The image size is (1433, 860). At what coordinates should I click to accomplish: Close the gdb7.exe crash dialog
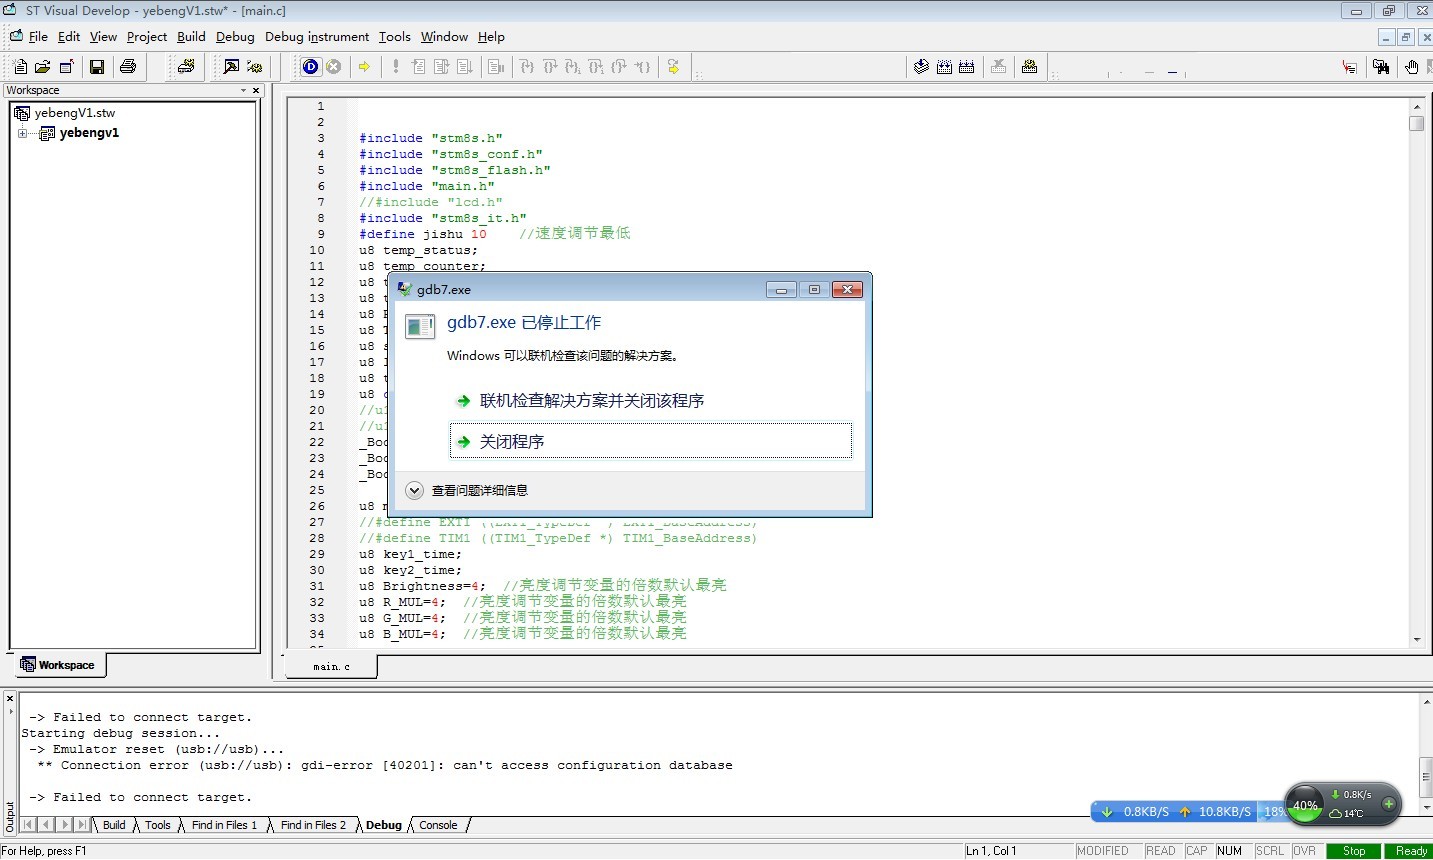(x=847, y=289)
